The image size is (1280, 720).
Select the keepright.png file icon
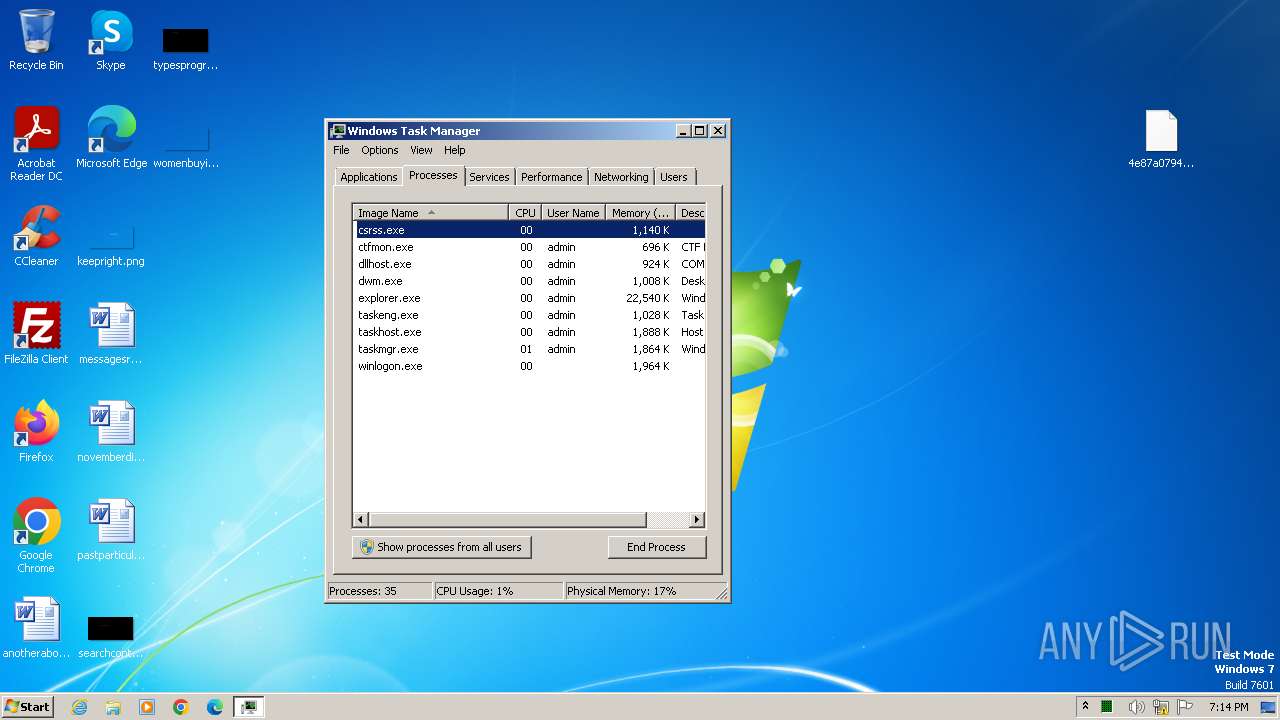click(111, 246)
